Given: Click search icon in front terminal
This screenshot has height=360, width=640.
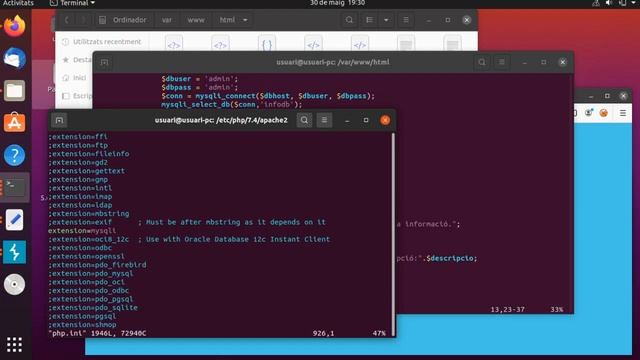Looking at the screenshot, I should click(304, 120).
